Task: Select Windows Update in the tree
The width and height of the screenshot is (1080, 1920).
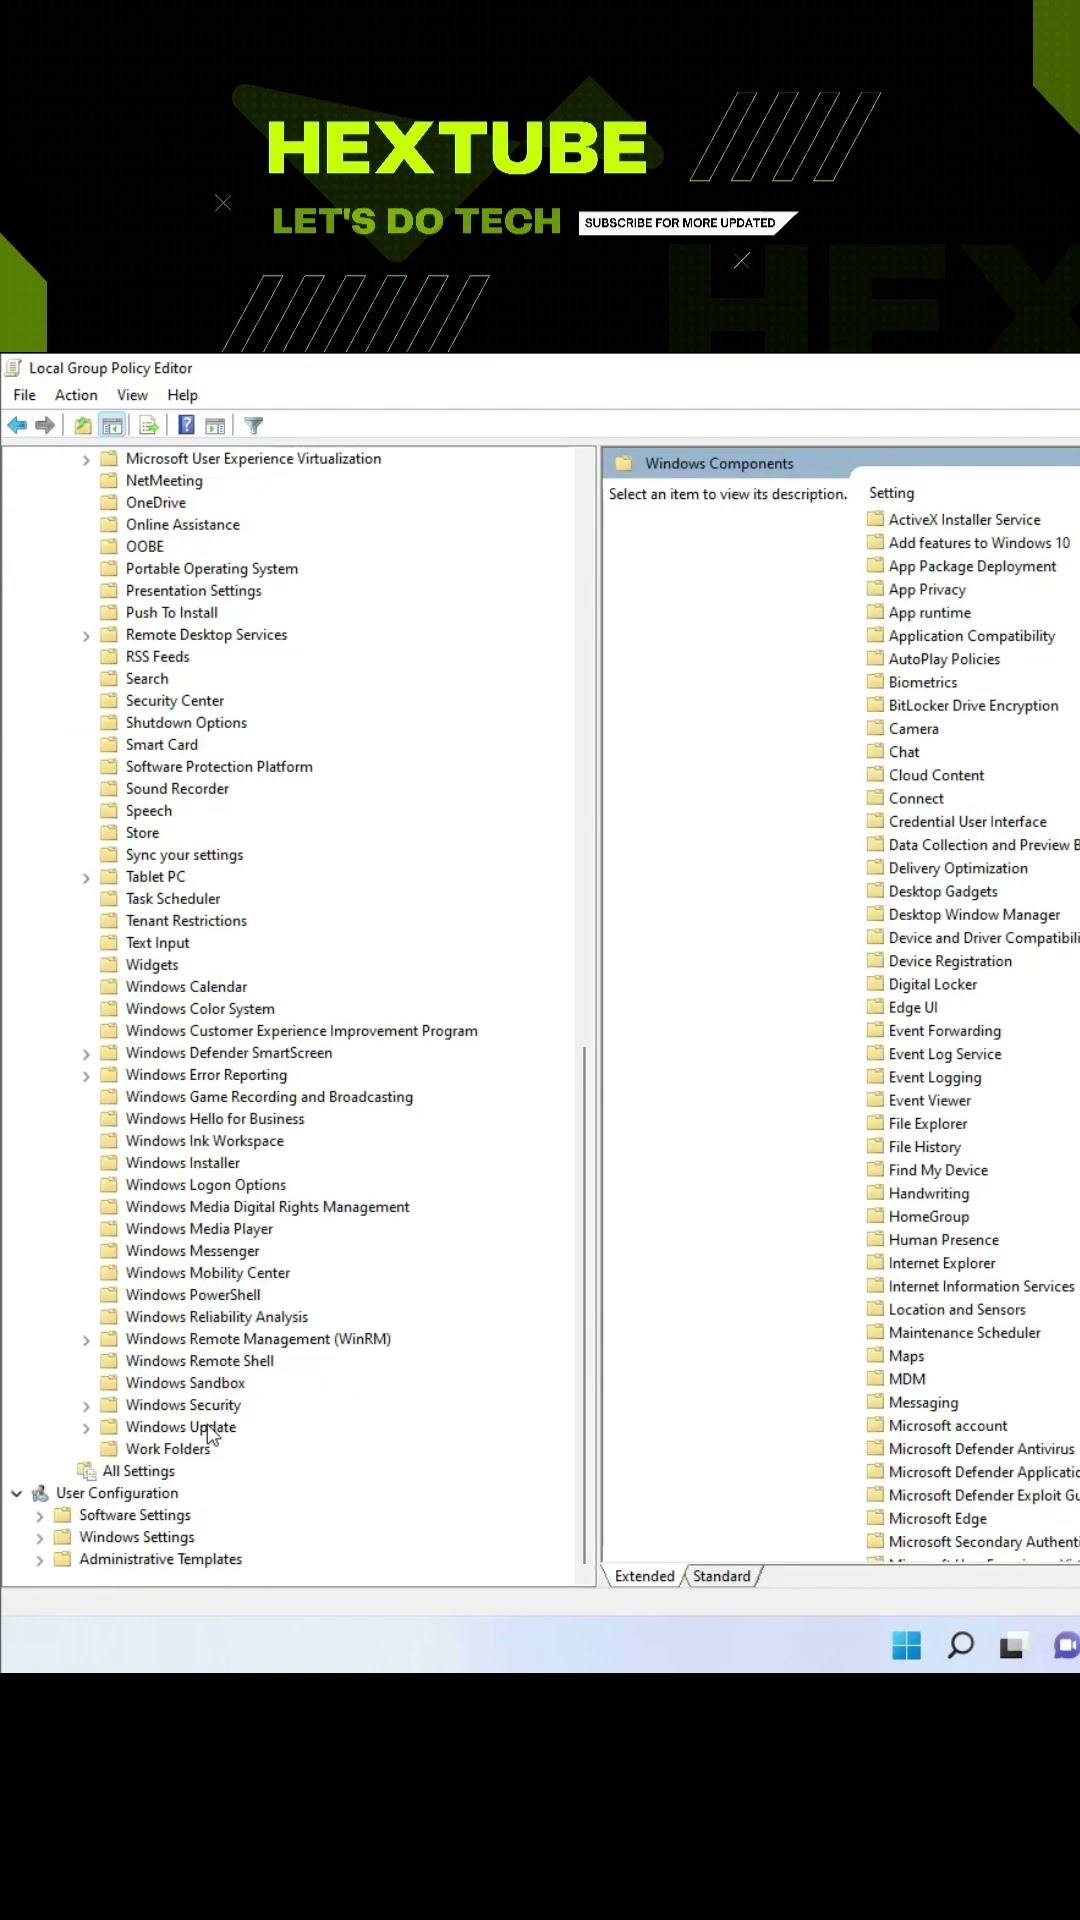Action: pyautogui.click(x=181, y=1427)
